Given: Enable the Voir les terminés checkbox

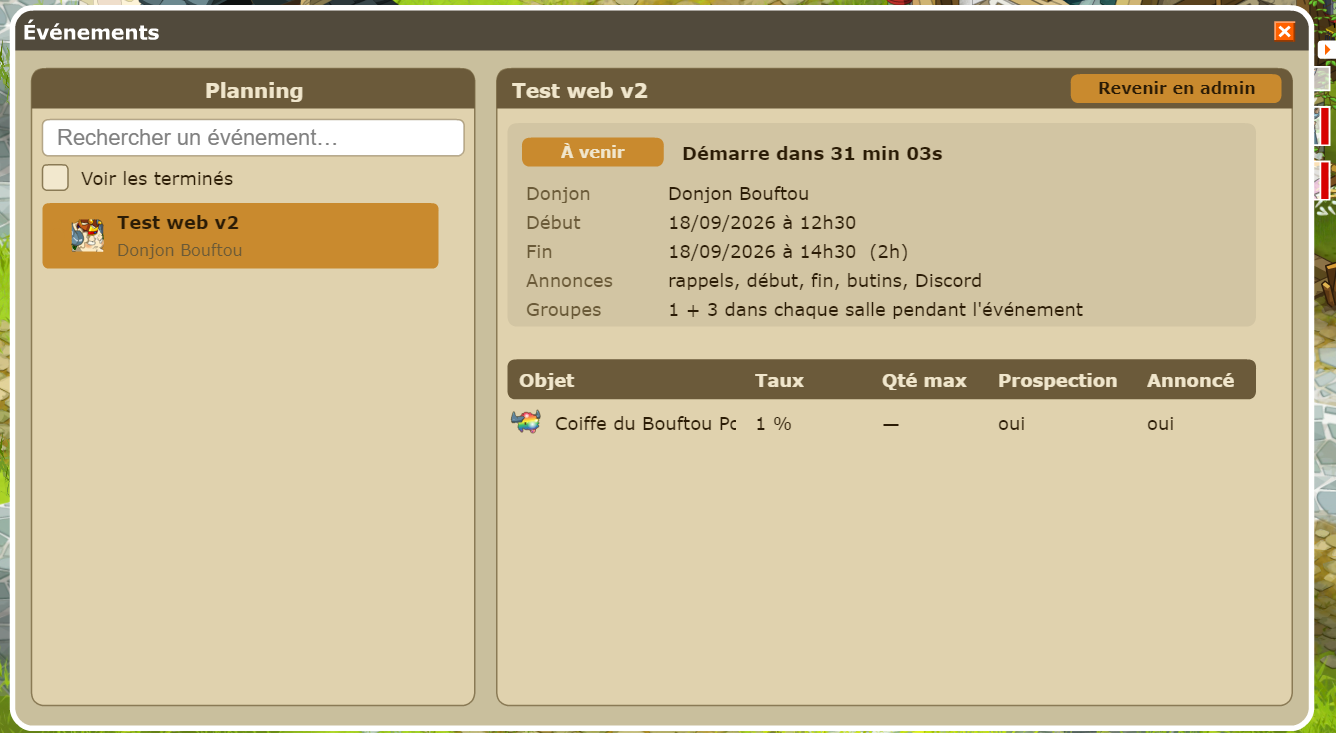Looking at the screenshot, I should pos(55,178).
